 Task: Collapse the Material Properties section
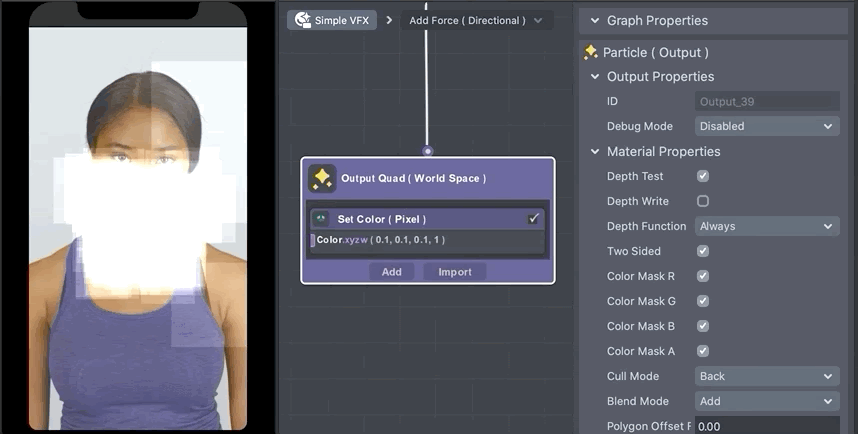[x=595, y=152]
